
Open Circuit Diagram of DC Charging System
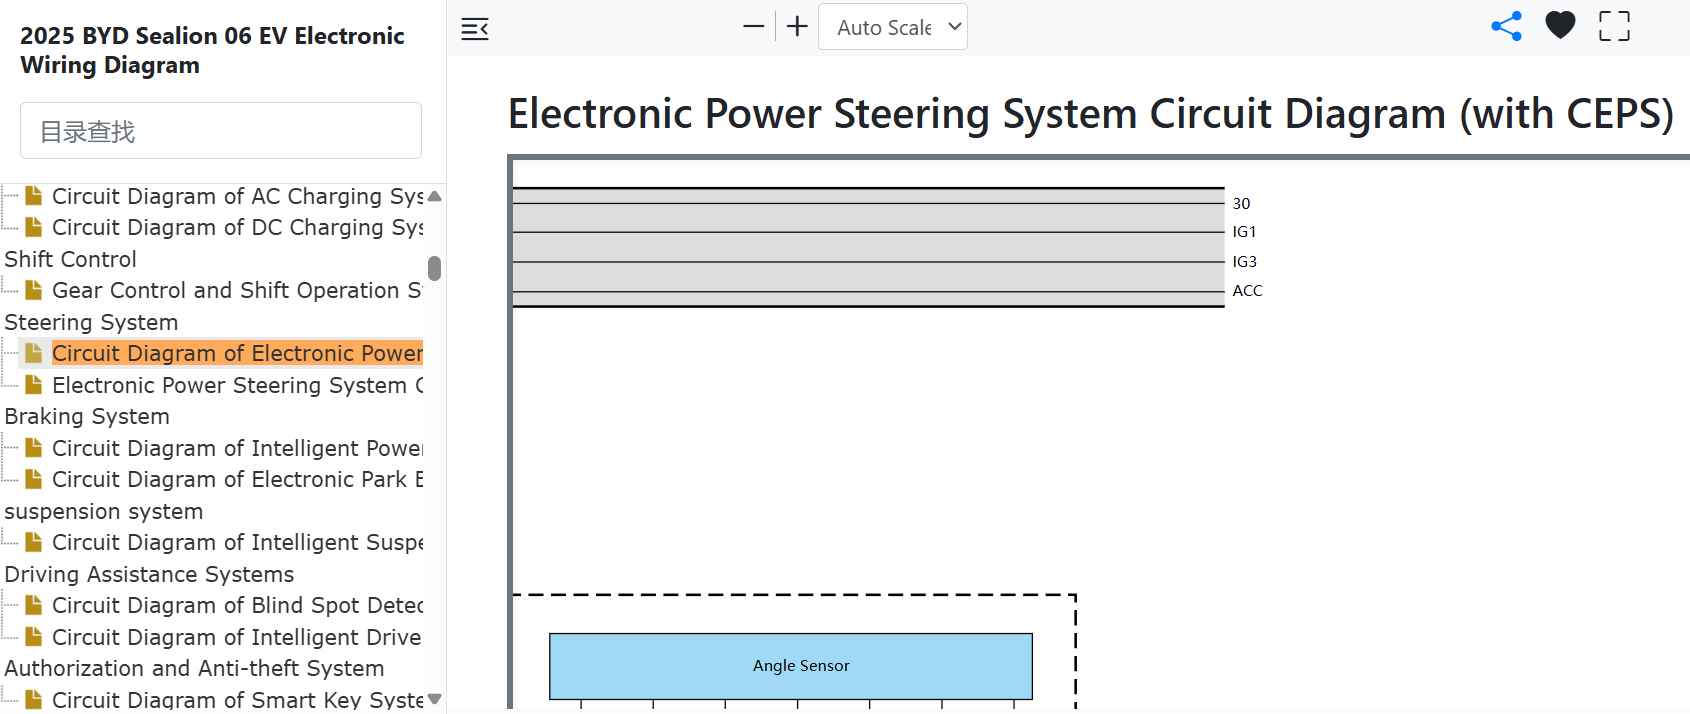(x=238, y=228)
